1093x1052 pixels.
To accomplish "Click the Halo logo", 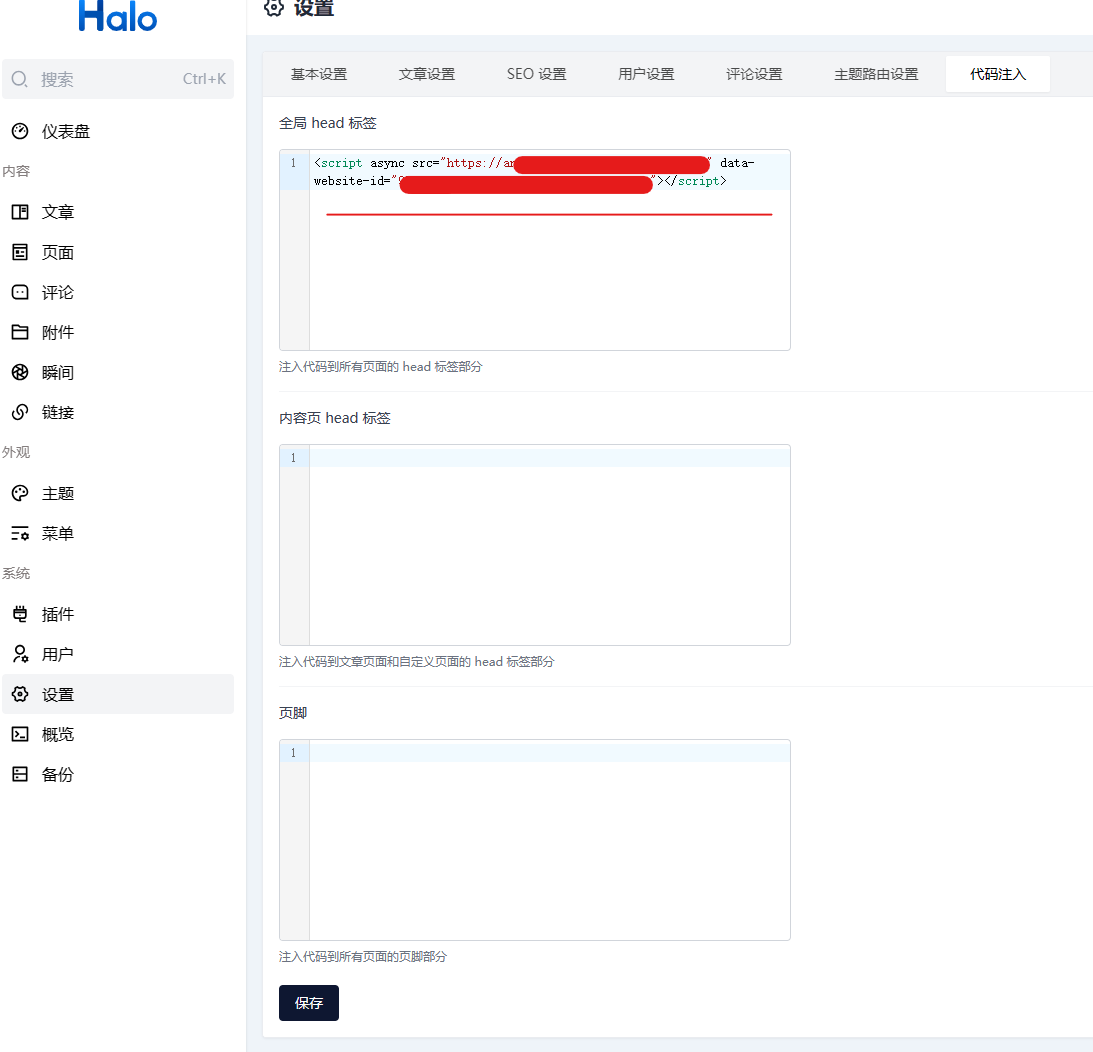I will (118, 16).
